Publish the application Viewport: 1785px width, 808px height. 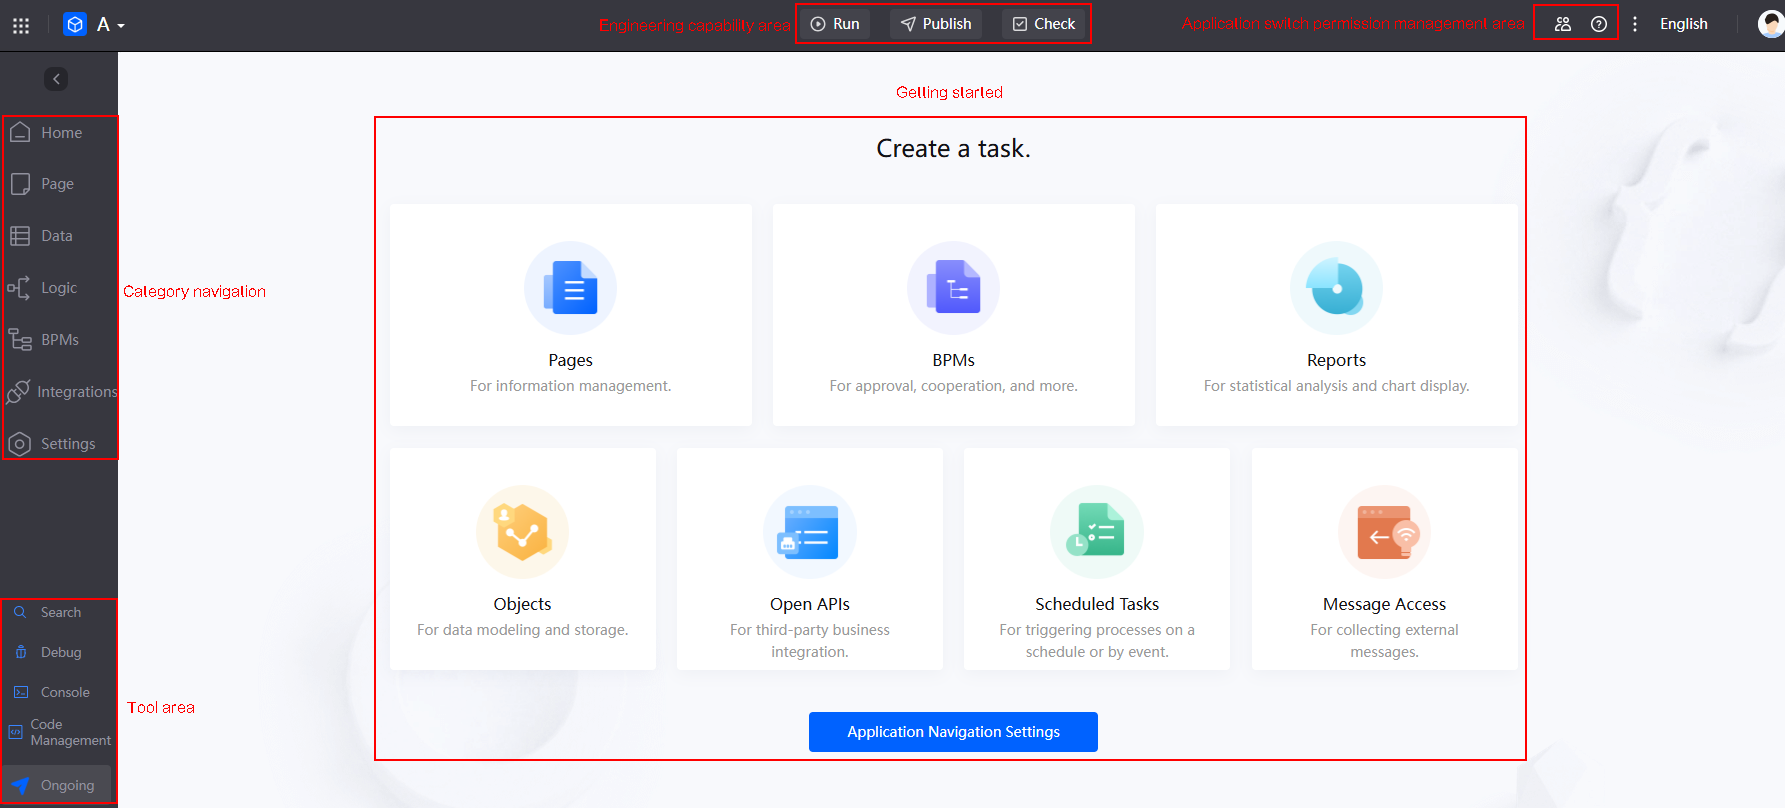(936, 24)
